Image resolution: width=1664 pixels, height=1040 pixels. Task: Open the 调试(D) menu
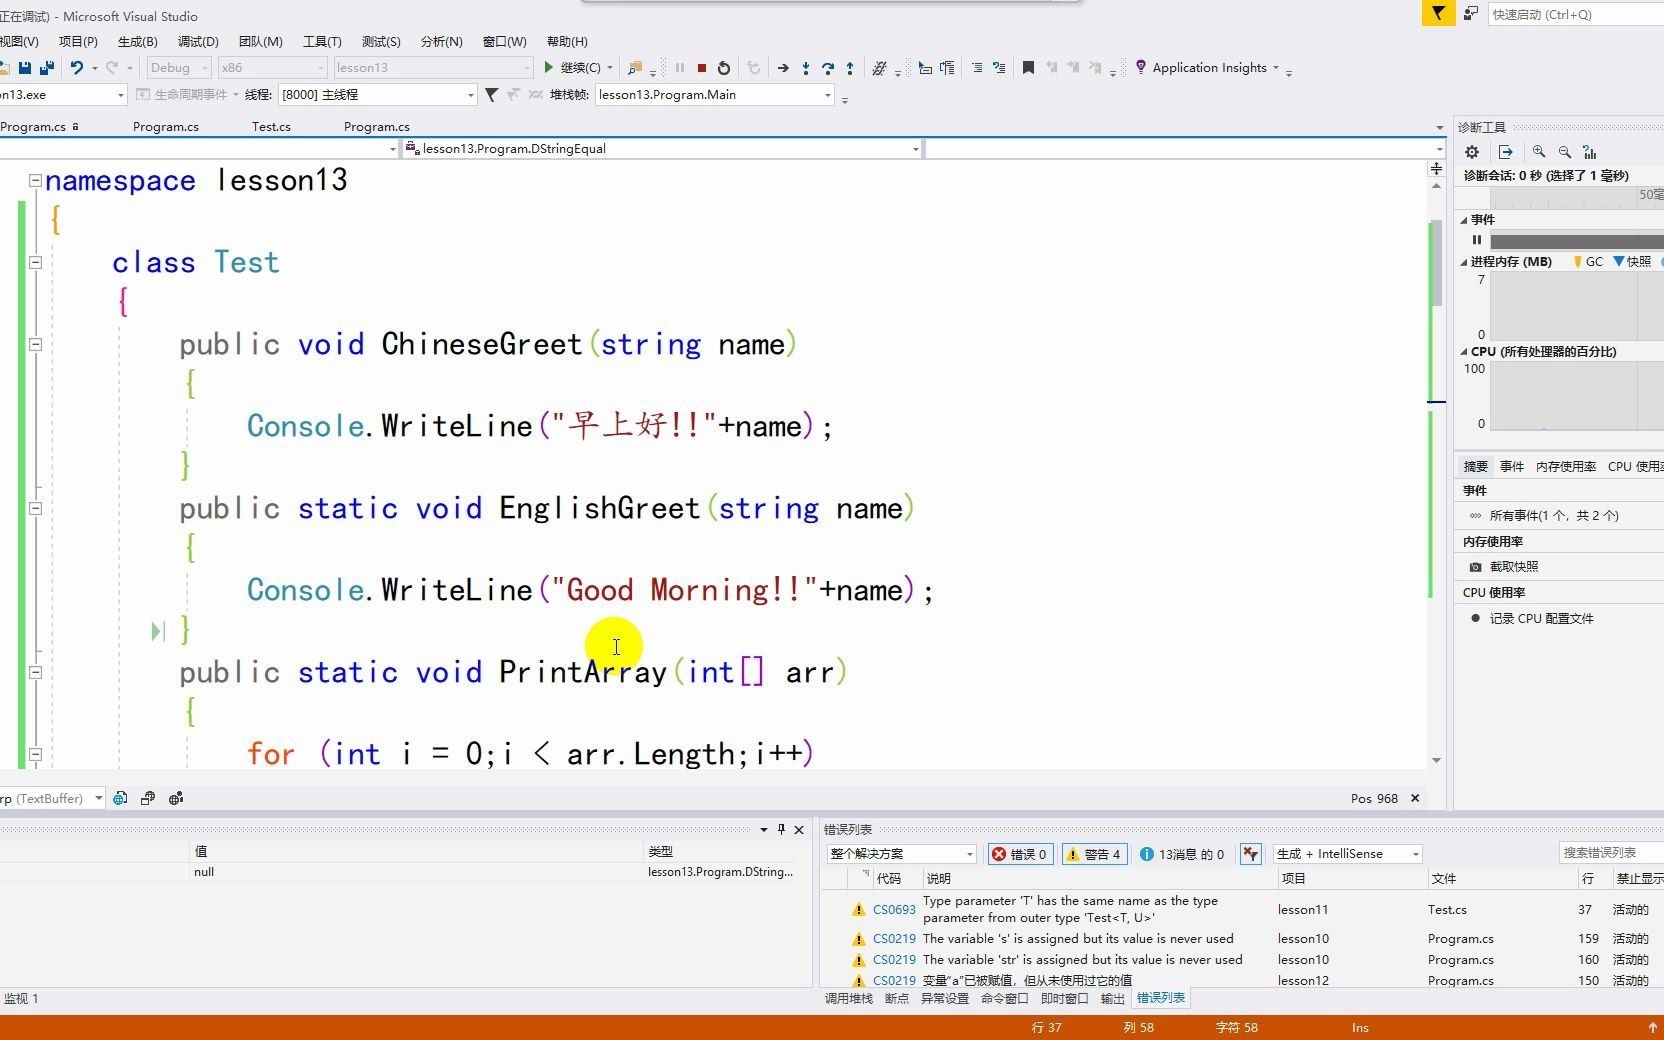pos(198,42)
